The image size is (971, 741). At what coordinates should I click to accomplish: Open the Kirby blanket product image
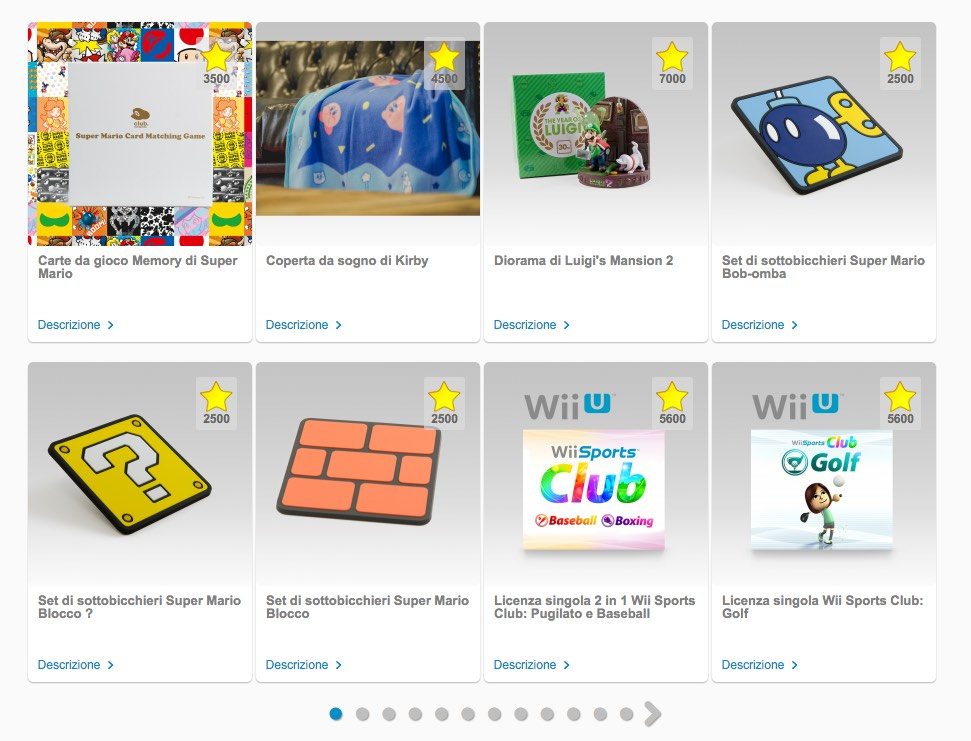368,128
